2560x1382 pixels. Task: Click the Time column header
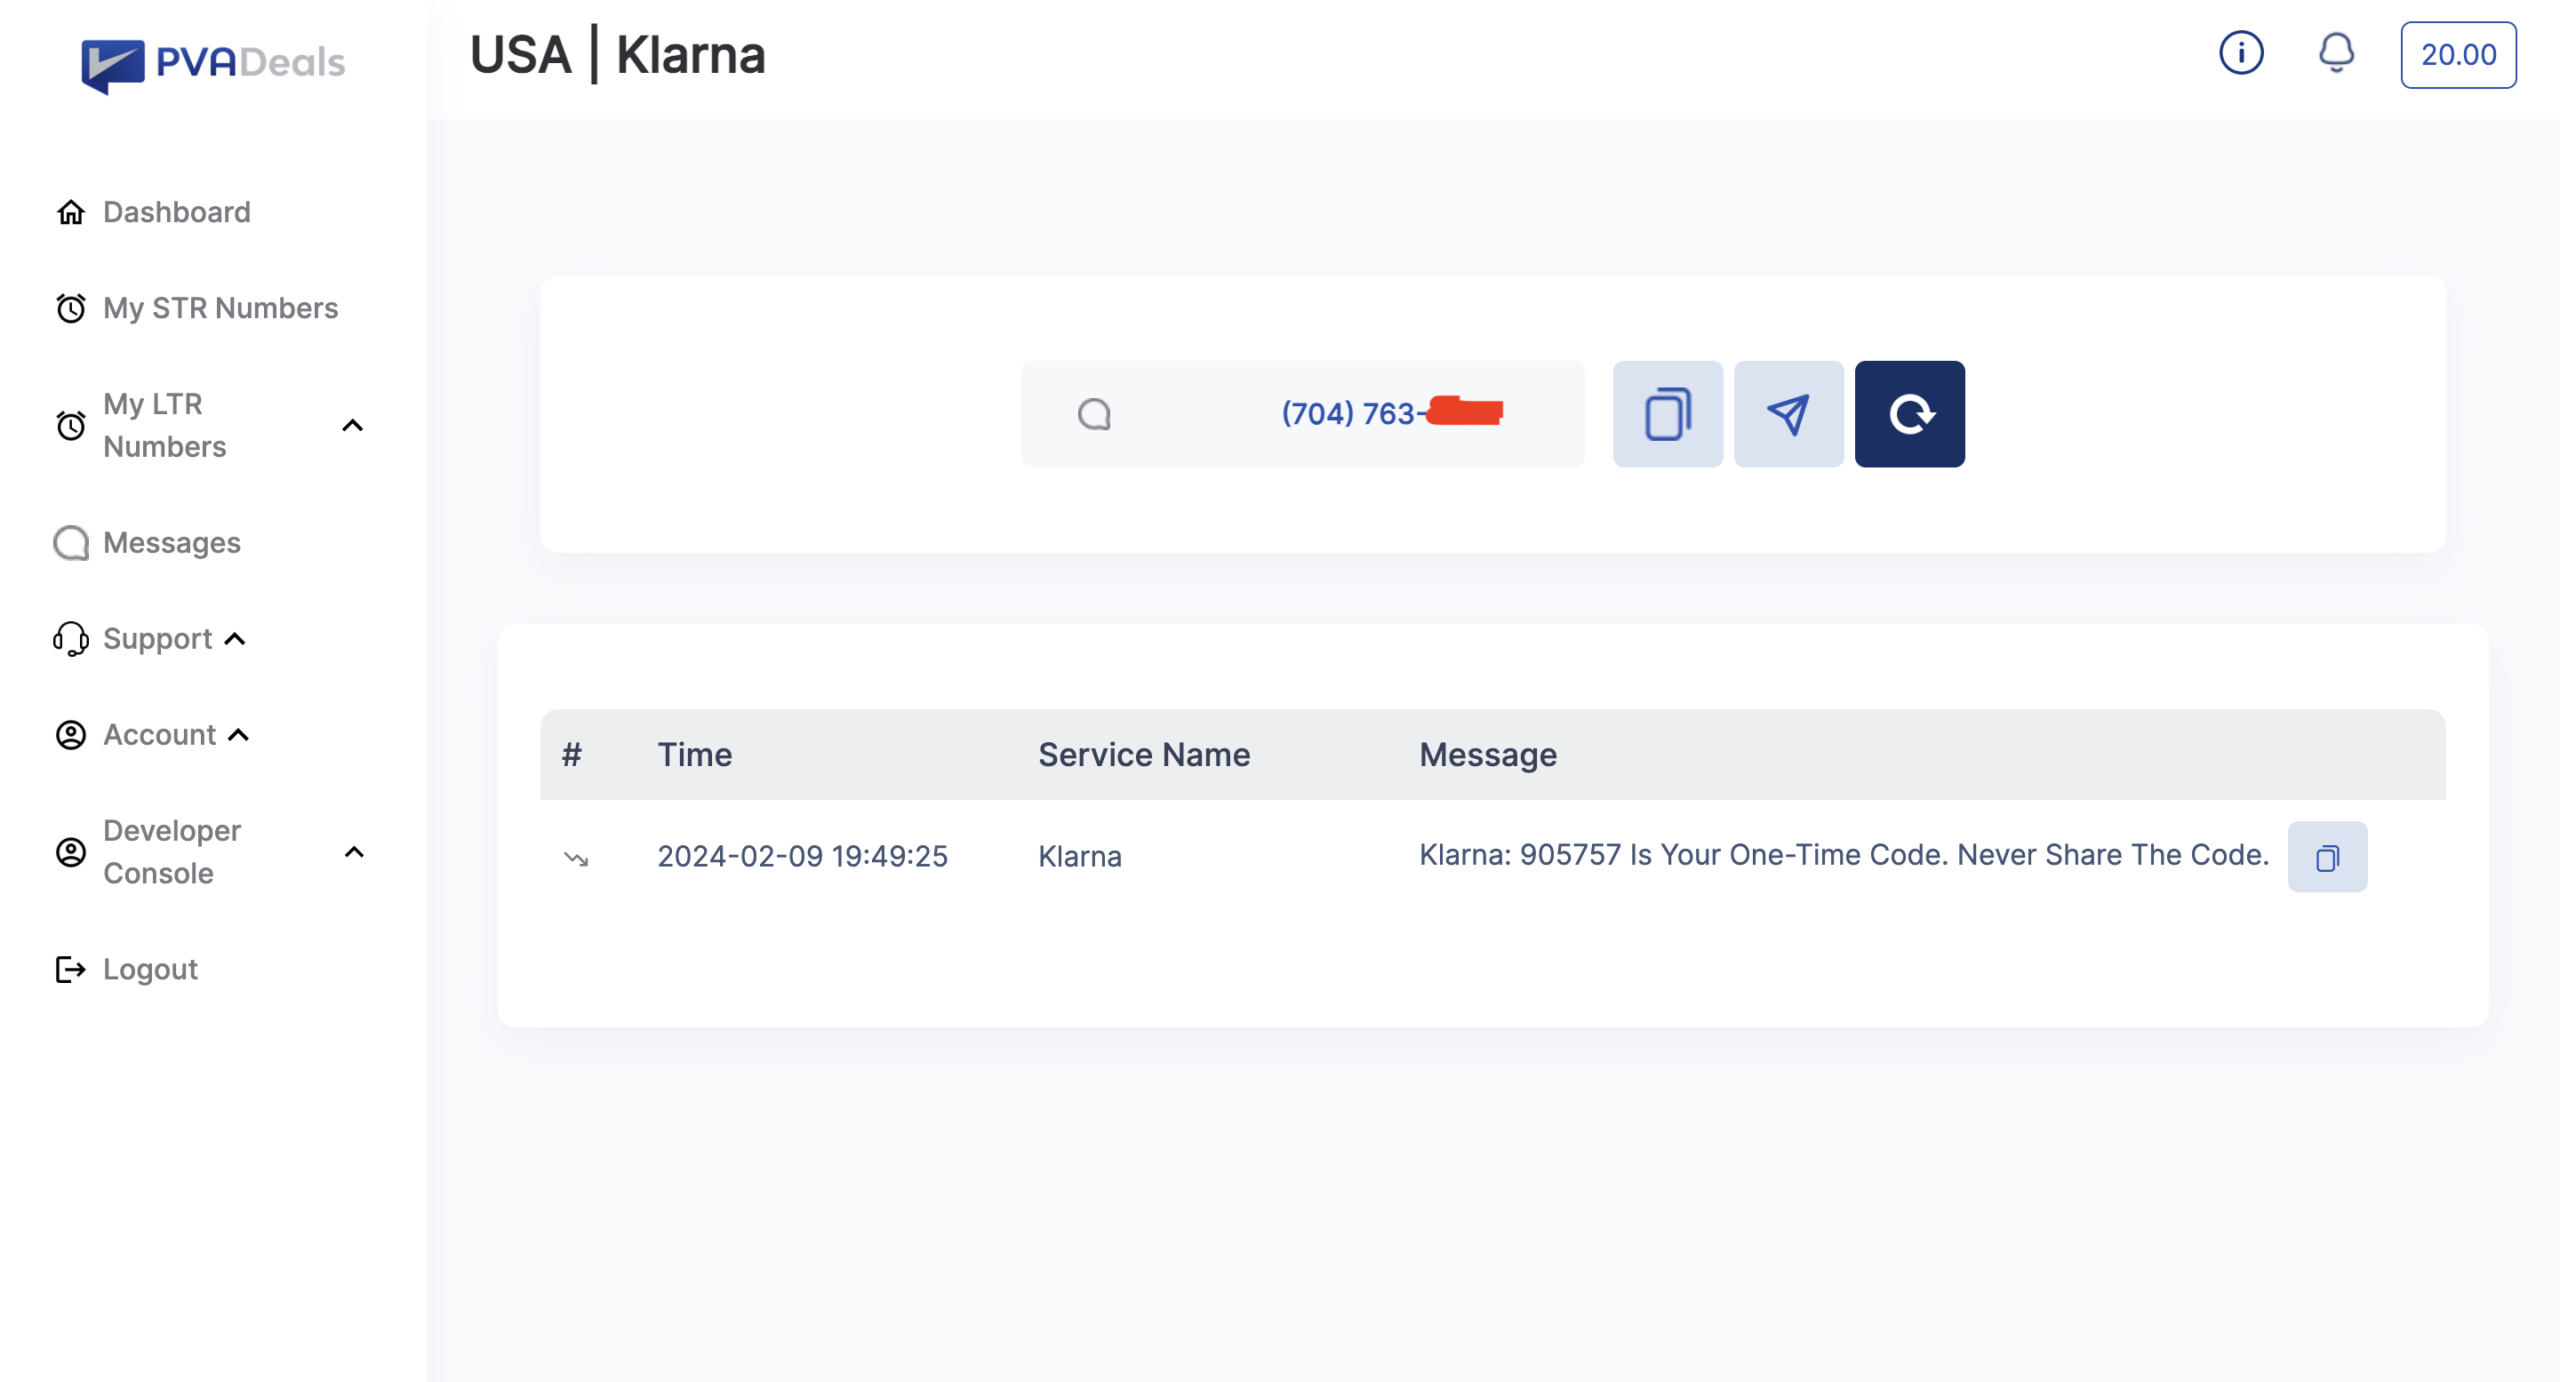click(695, 755)
